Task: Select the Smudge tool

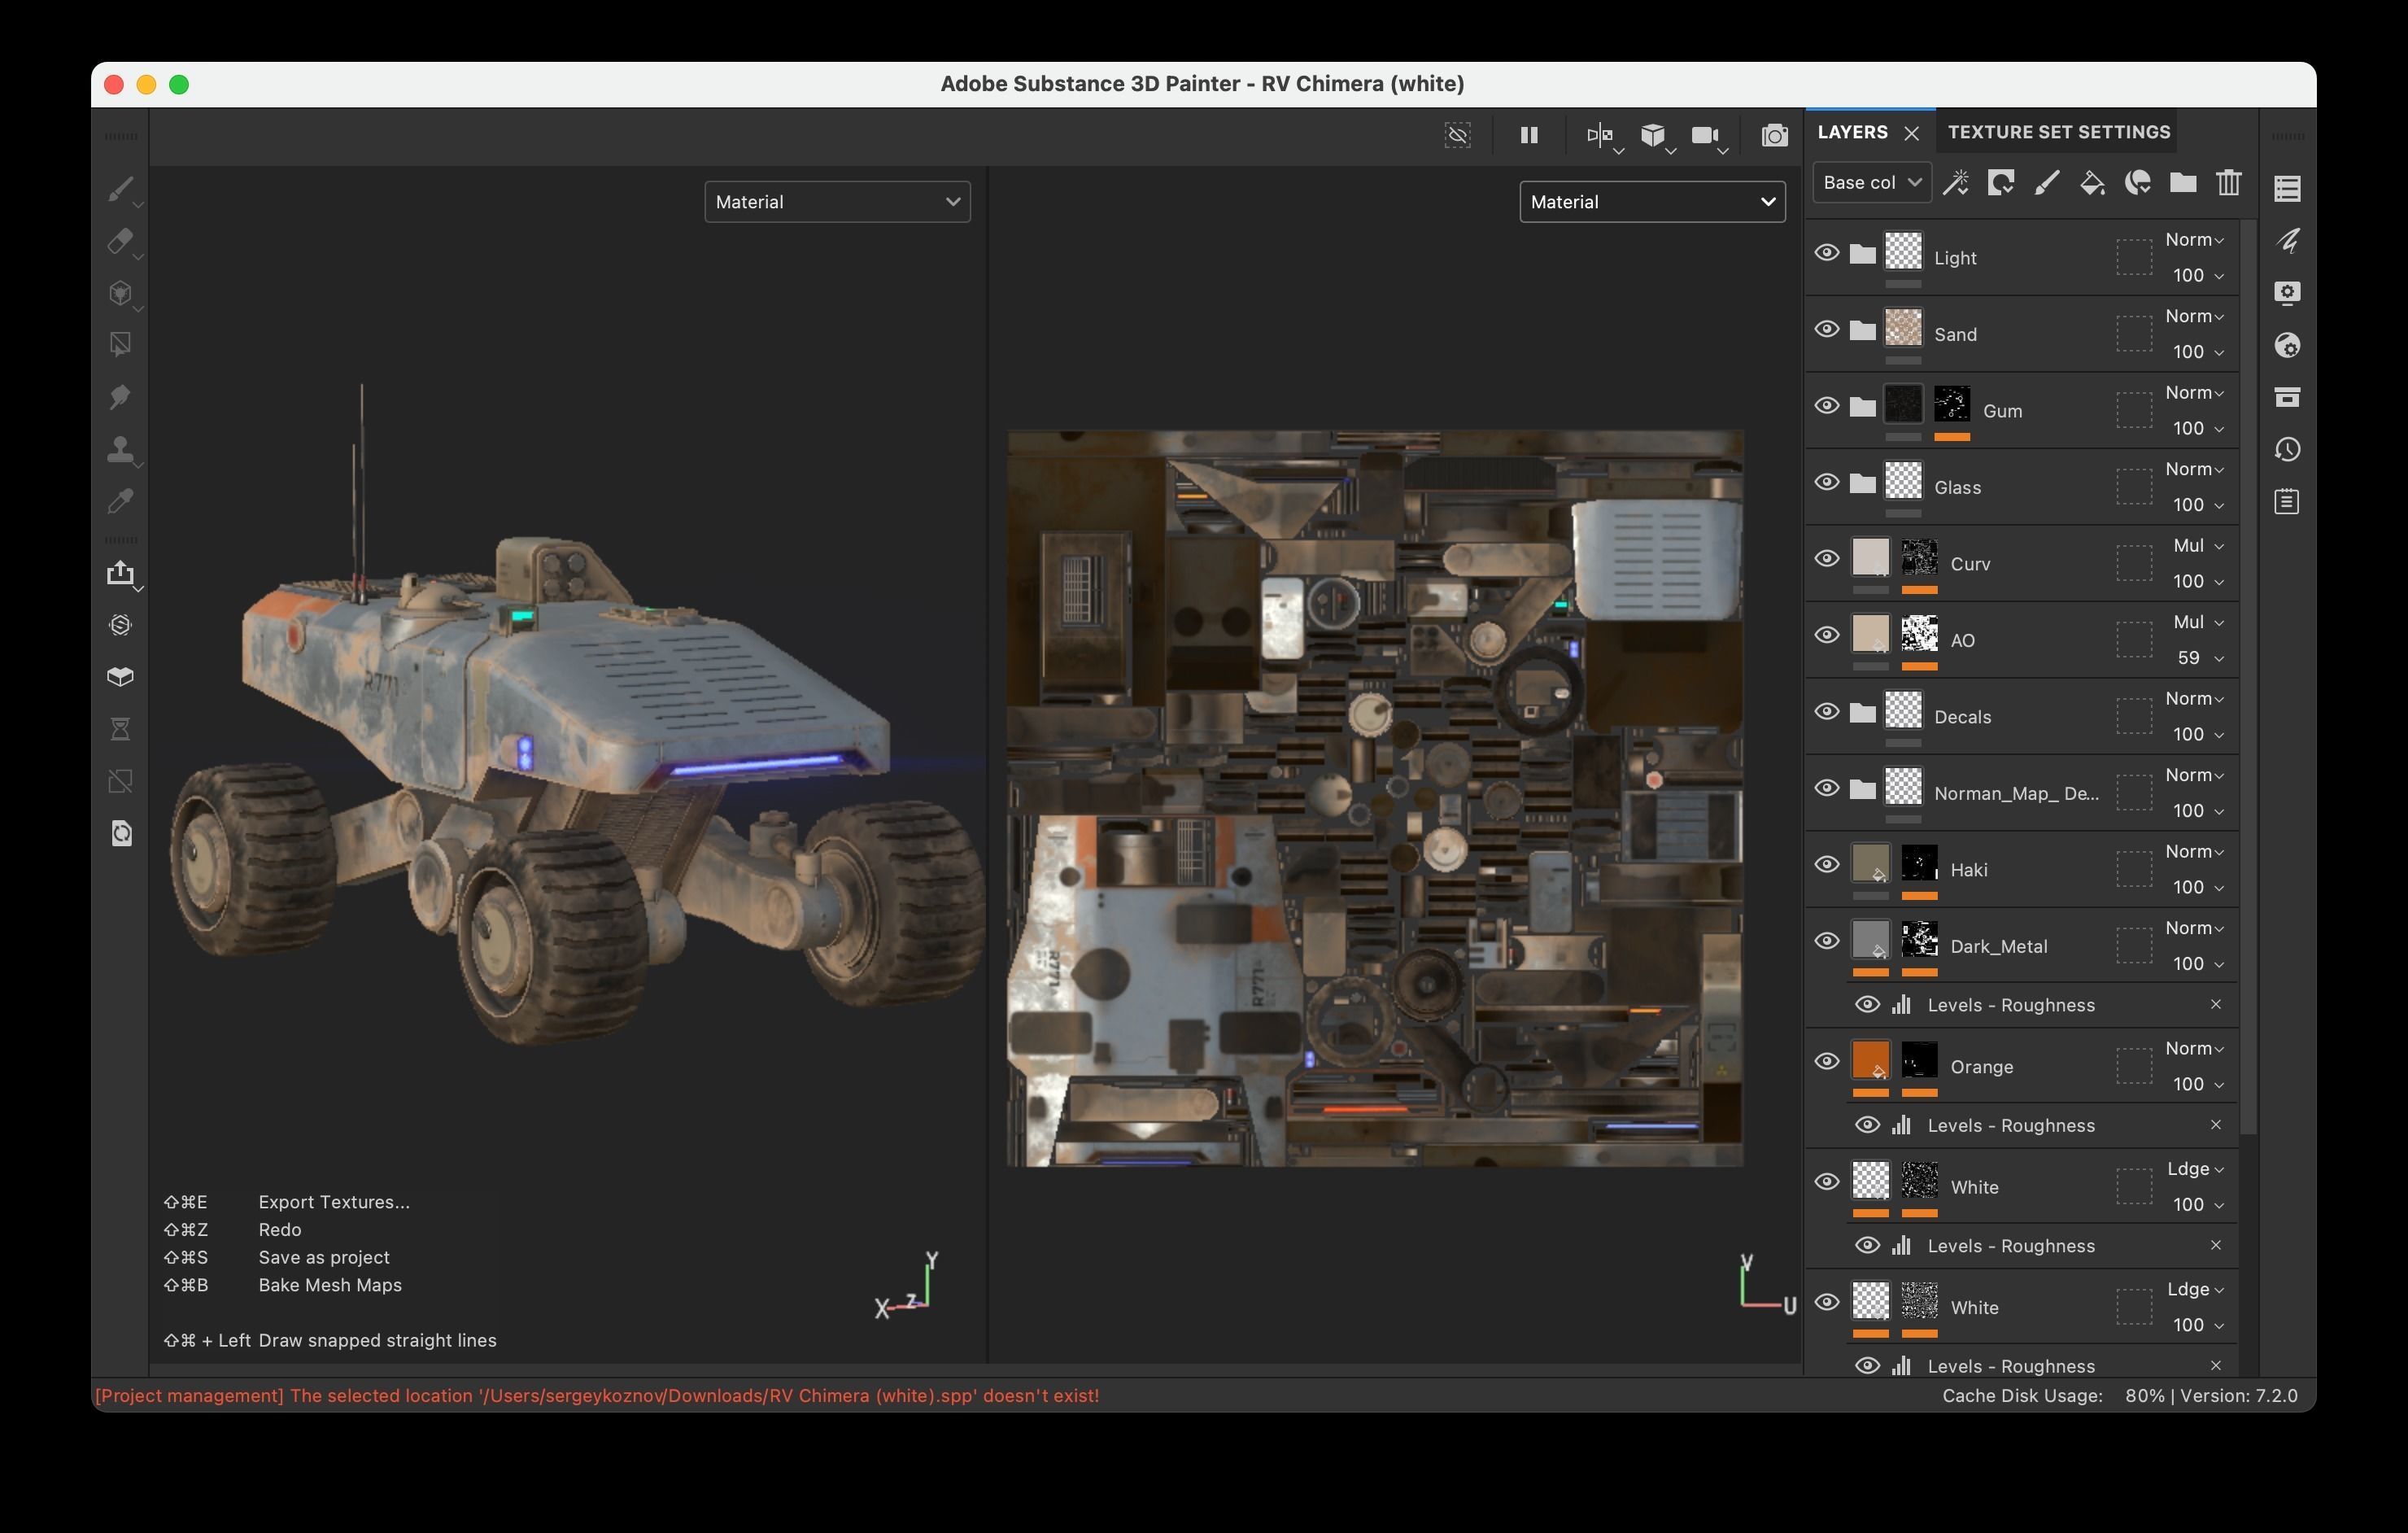Action: click(x=120, y=396)
